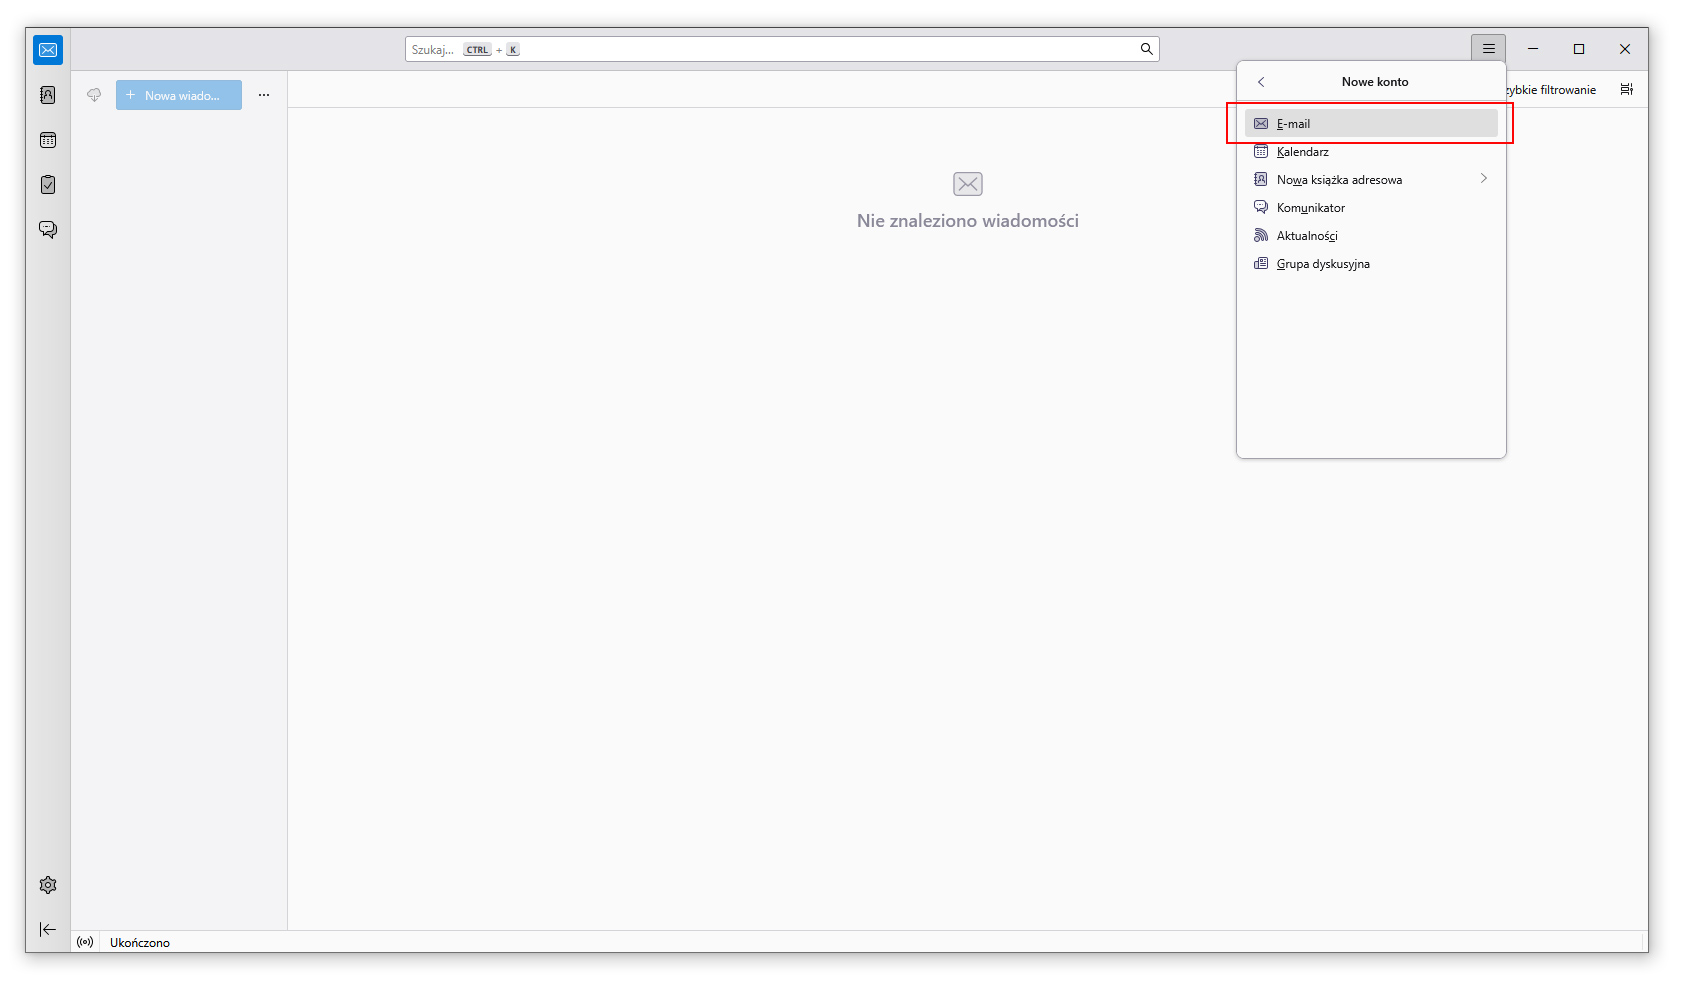
Task: Click the get messages cloud icon
Action: click(x=94, y=95)
